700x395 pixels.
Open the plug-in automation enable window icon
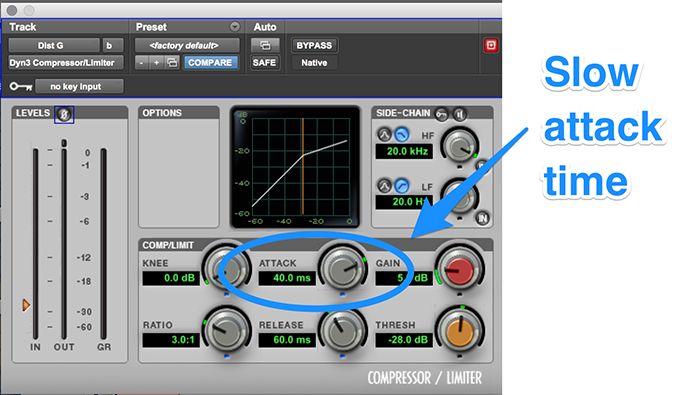point(265,46)
